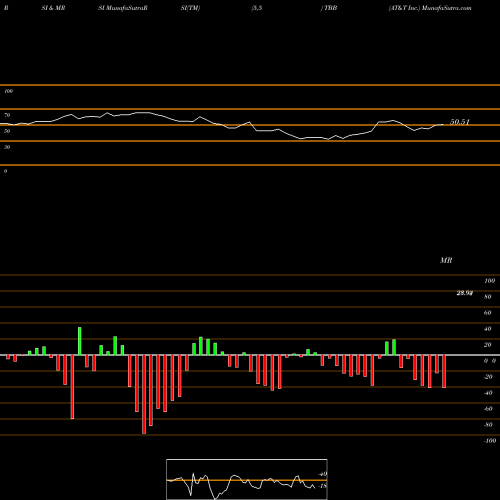Click the RSI axis label 30

pyautogui.click(x=7, y=147)
